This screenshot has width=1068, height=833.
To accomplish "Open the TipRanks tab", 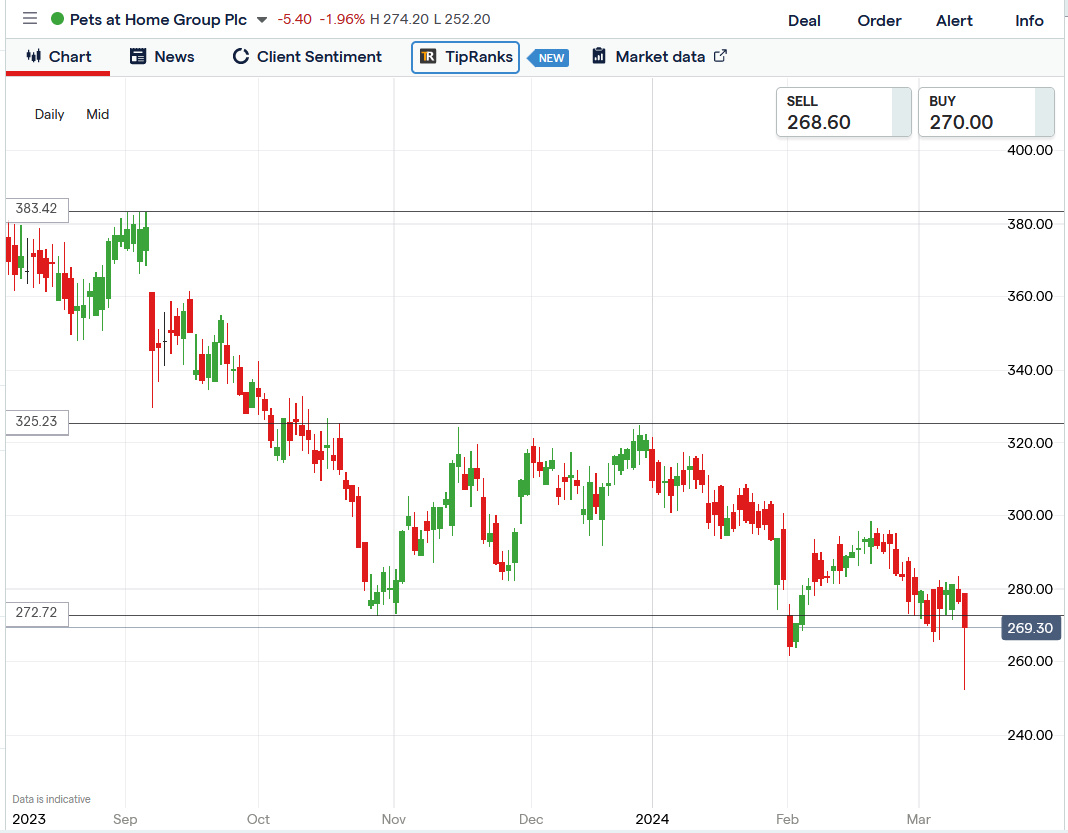I will [465, 57].
